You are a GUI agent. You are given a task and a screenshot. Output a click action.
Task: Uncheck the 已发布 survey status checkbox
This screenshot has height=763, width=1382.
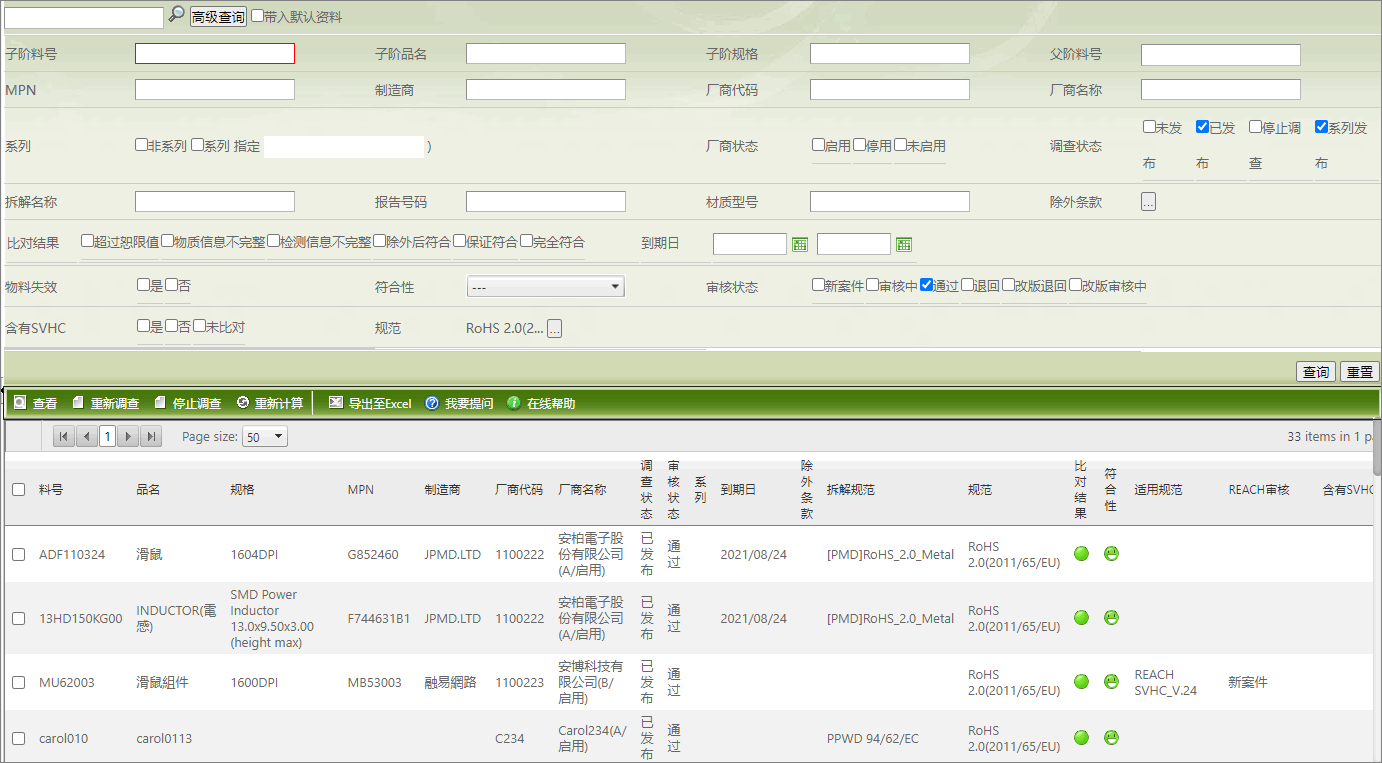pos(1202,127)
